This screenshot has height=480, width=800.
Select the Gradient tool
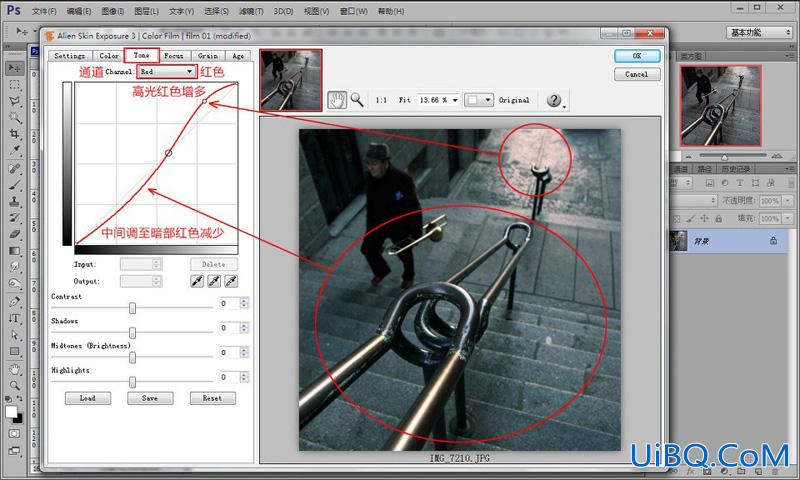click(x=14, y=250)
